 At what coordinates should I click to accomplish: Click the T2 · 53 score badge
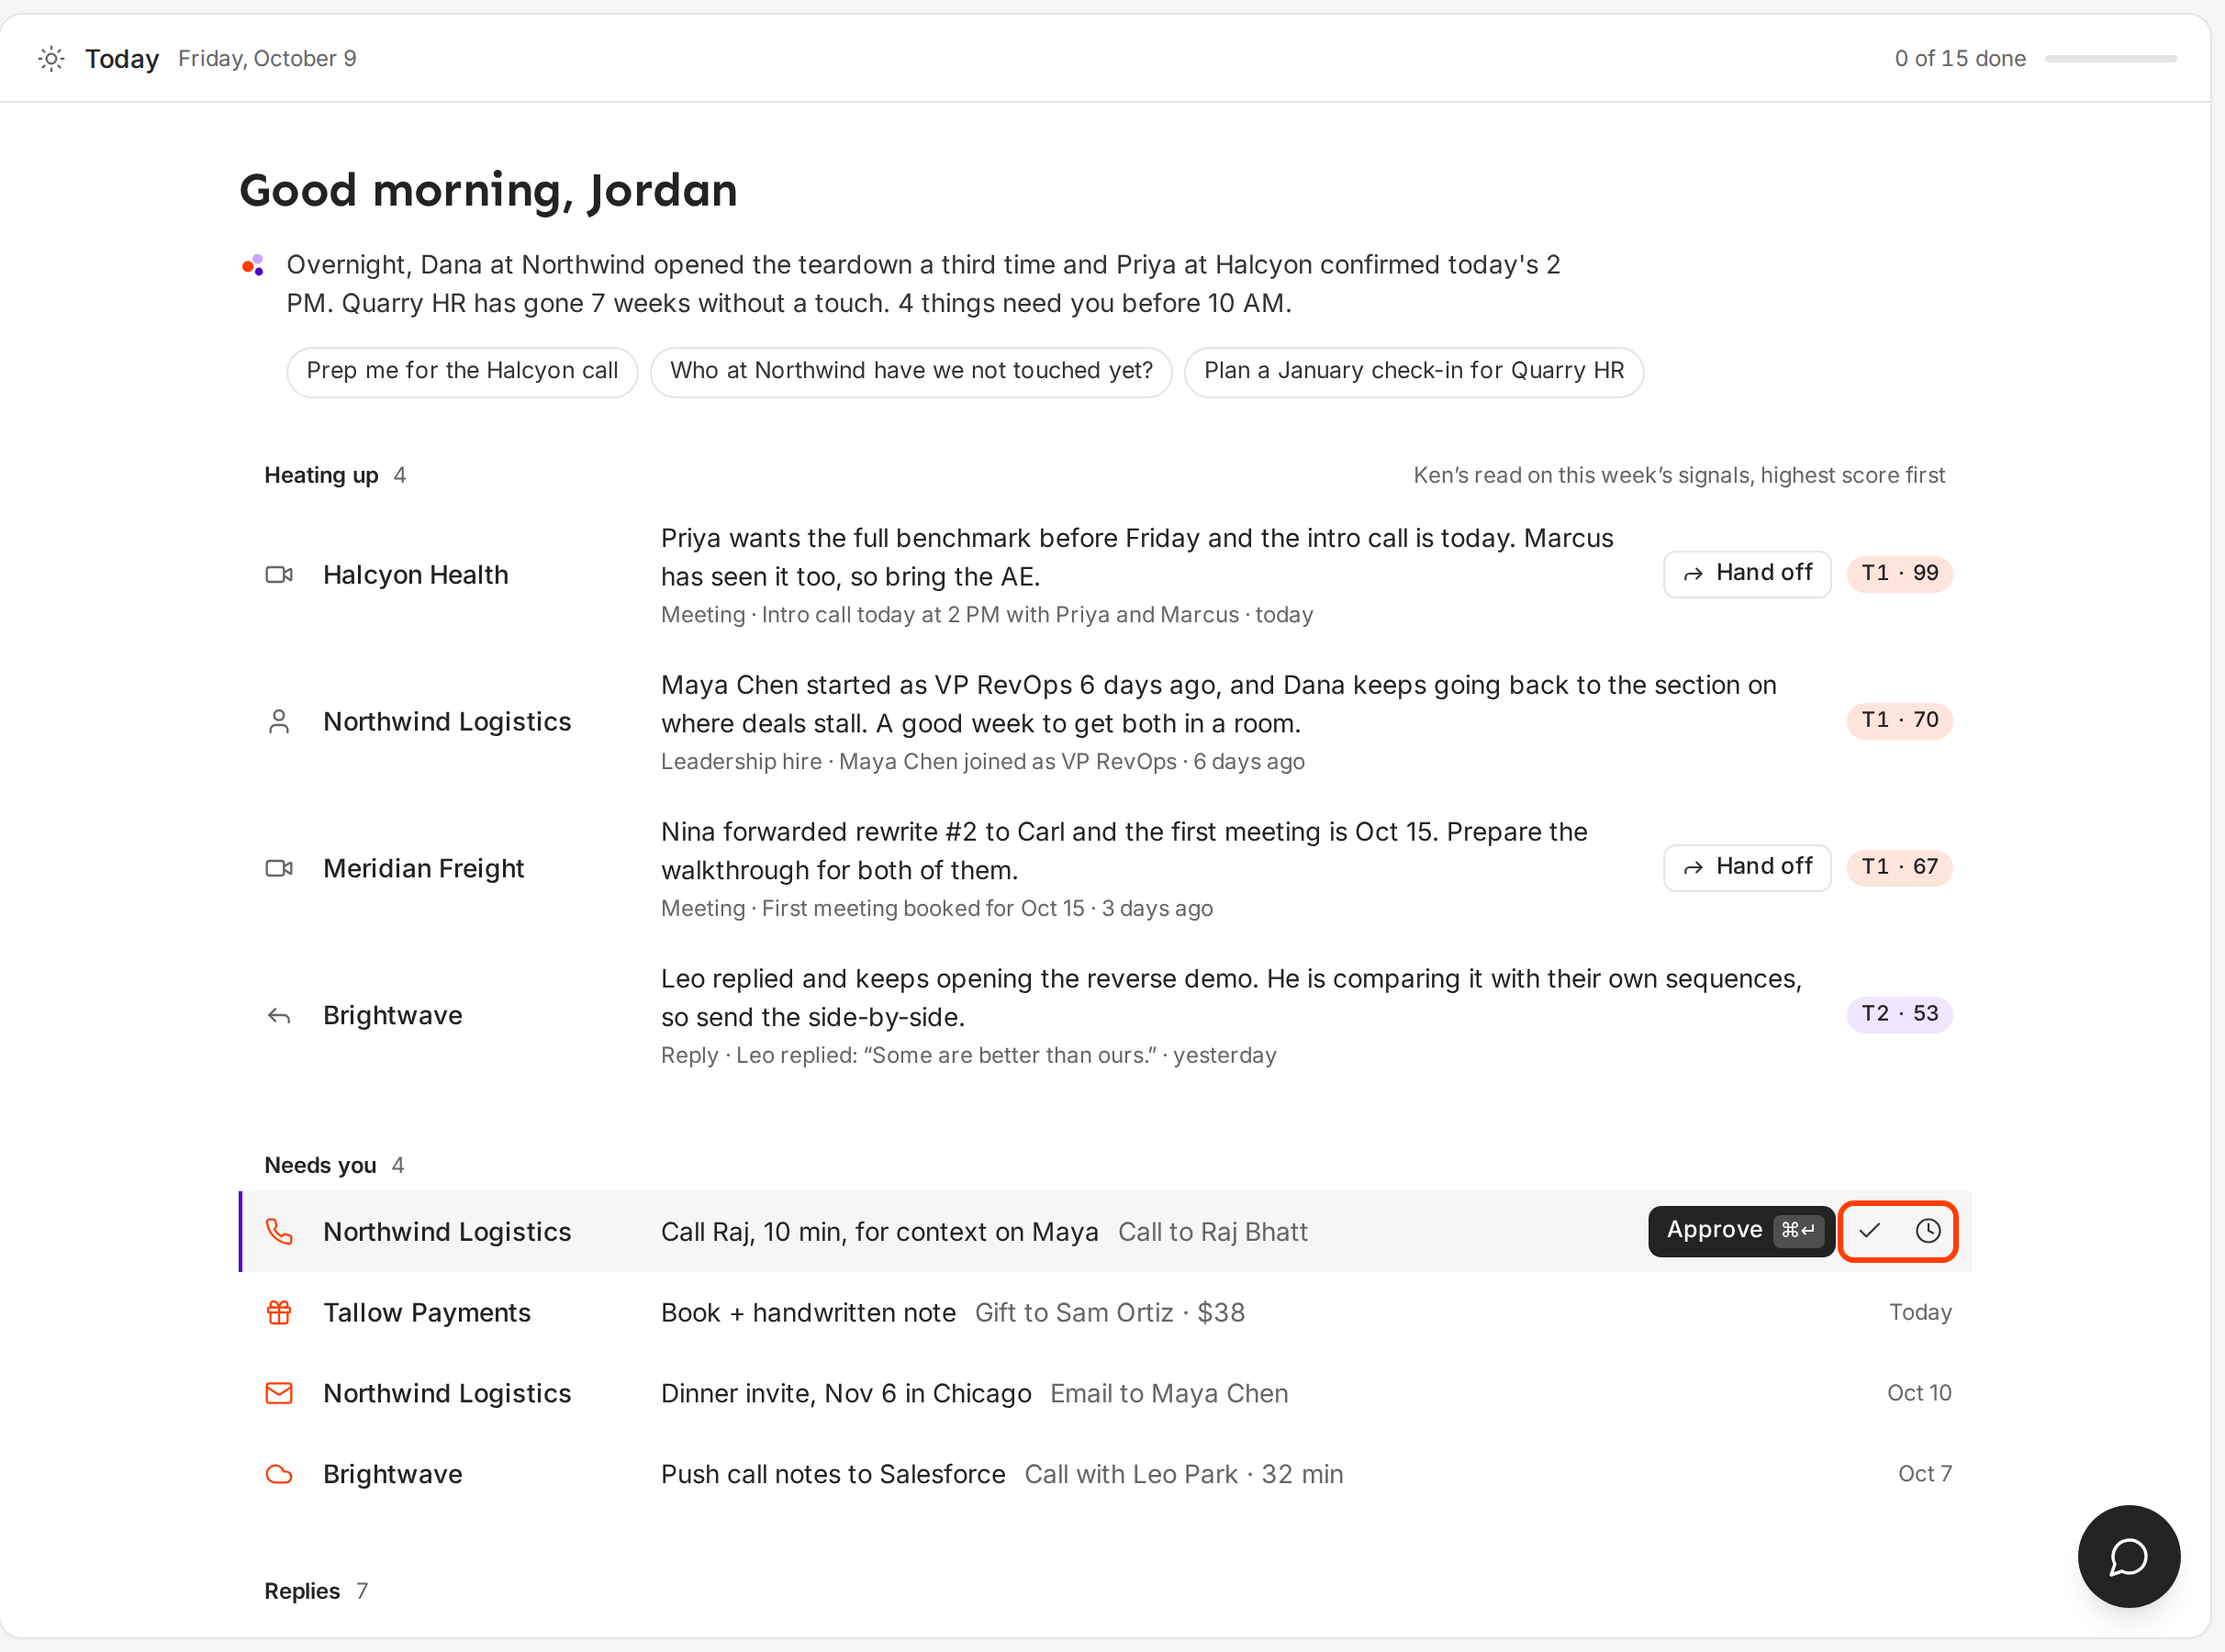pos(1898,1015)
